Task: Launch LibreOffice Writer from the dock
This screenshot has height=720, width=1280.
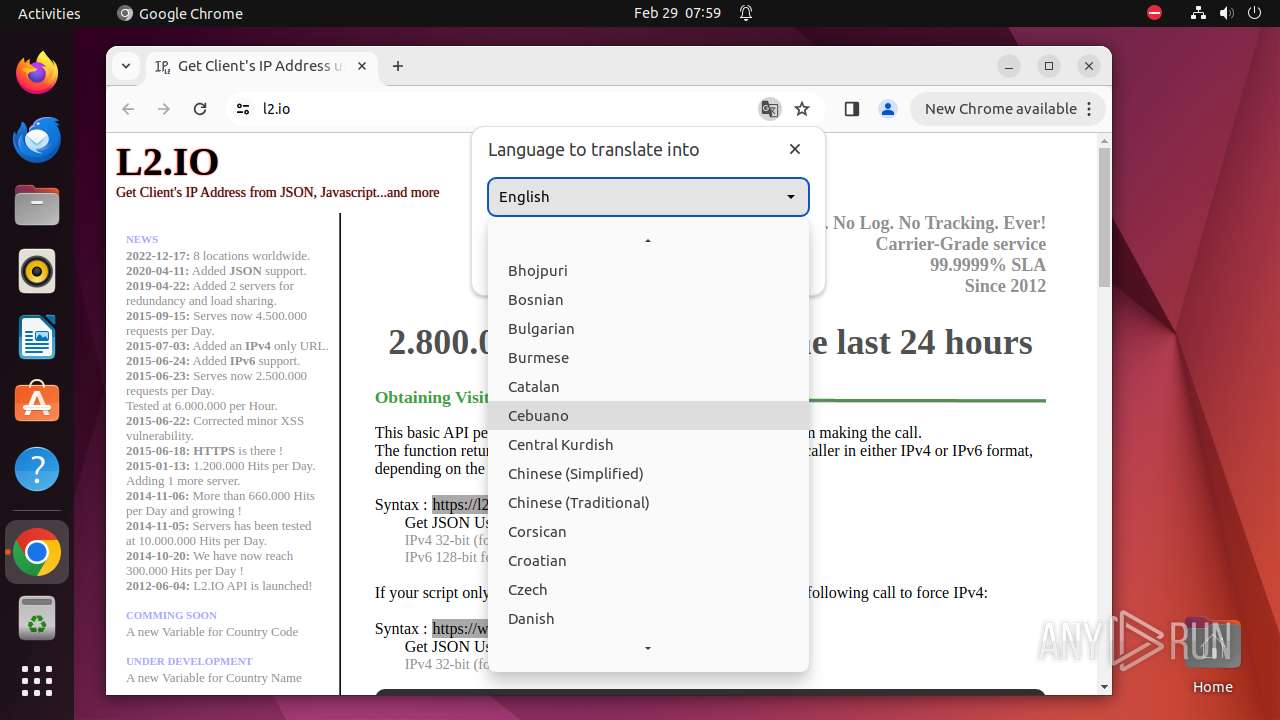Action: [37, 337]
